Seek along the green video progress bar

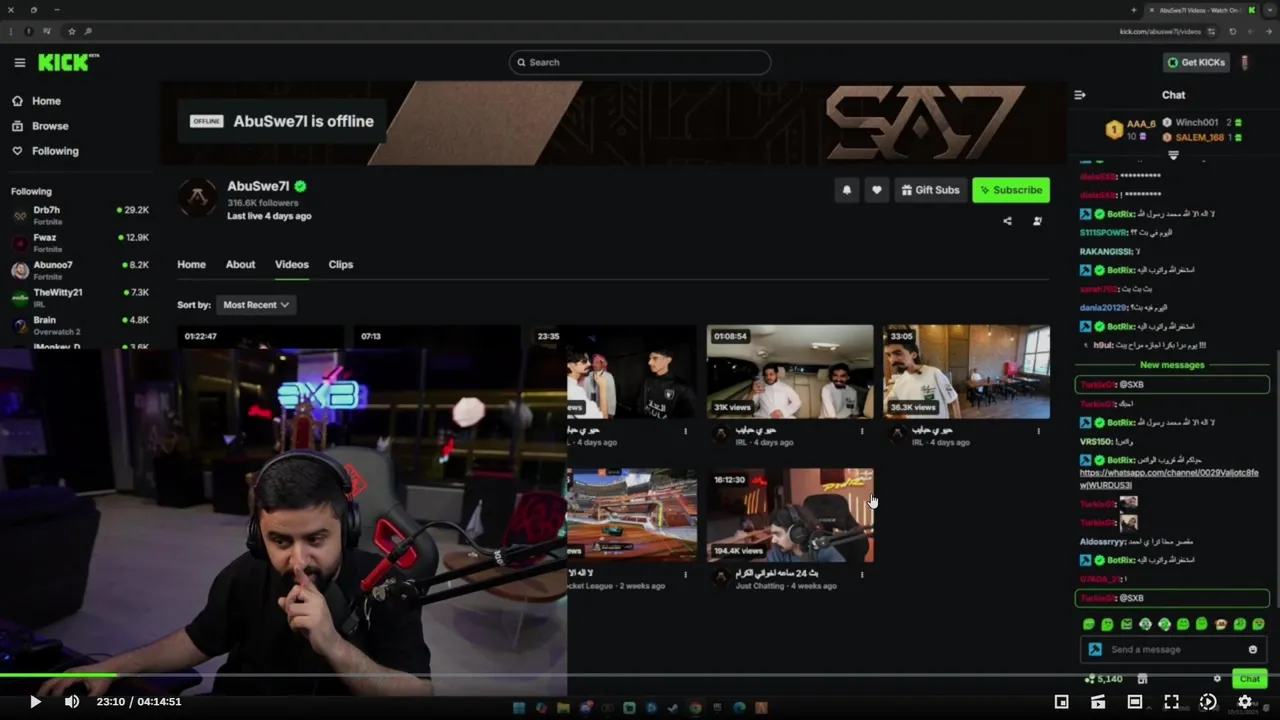(640, 675)
